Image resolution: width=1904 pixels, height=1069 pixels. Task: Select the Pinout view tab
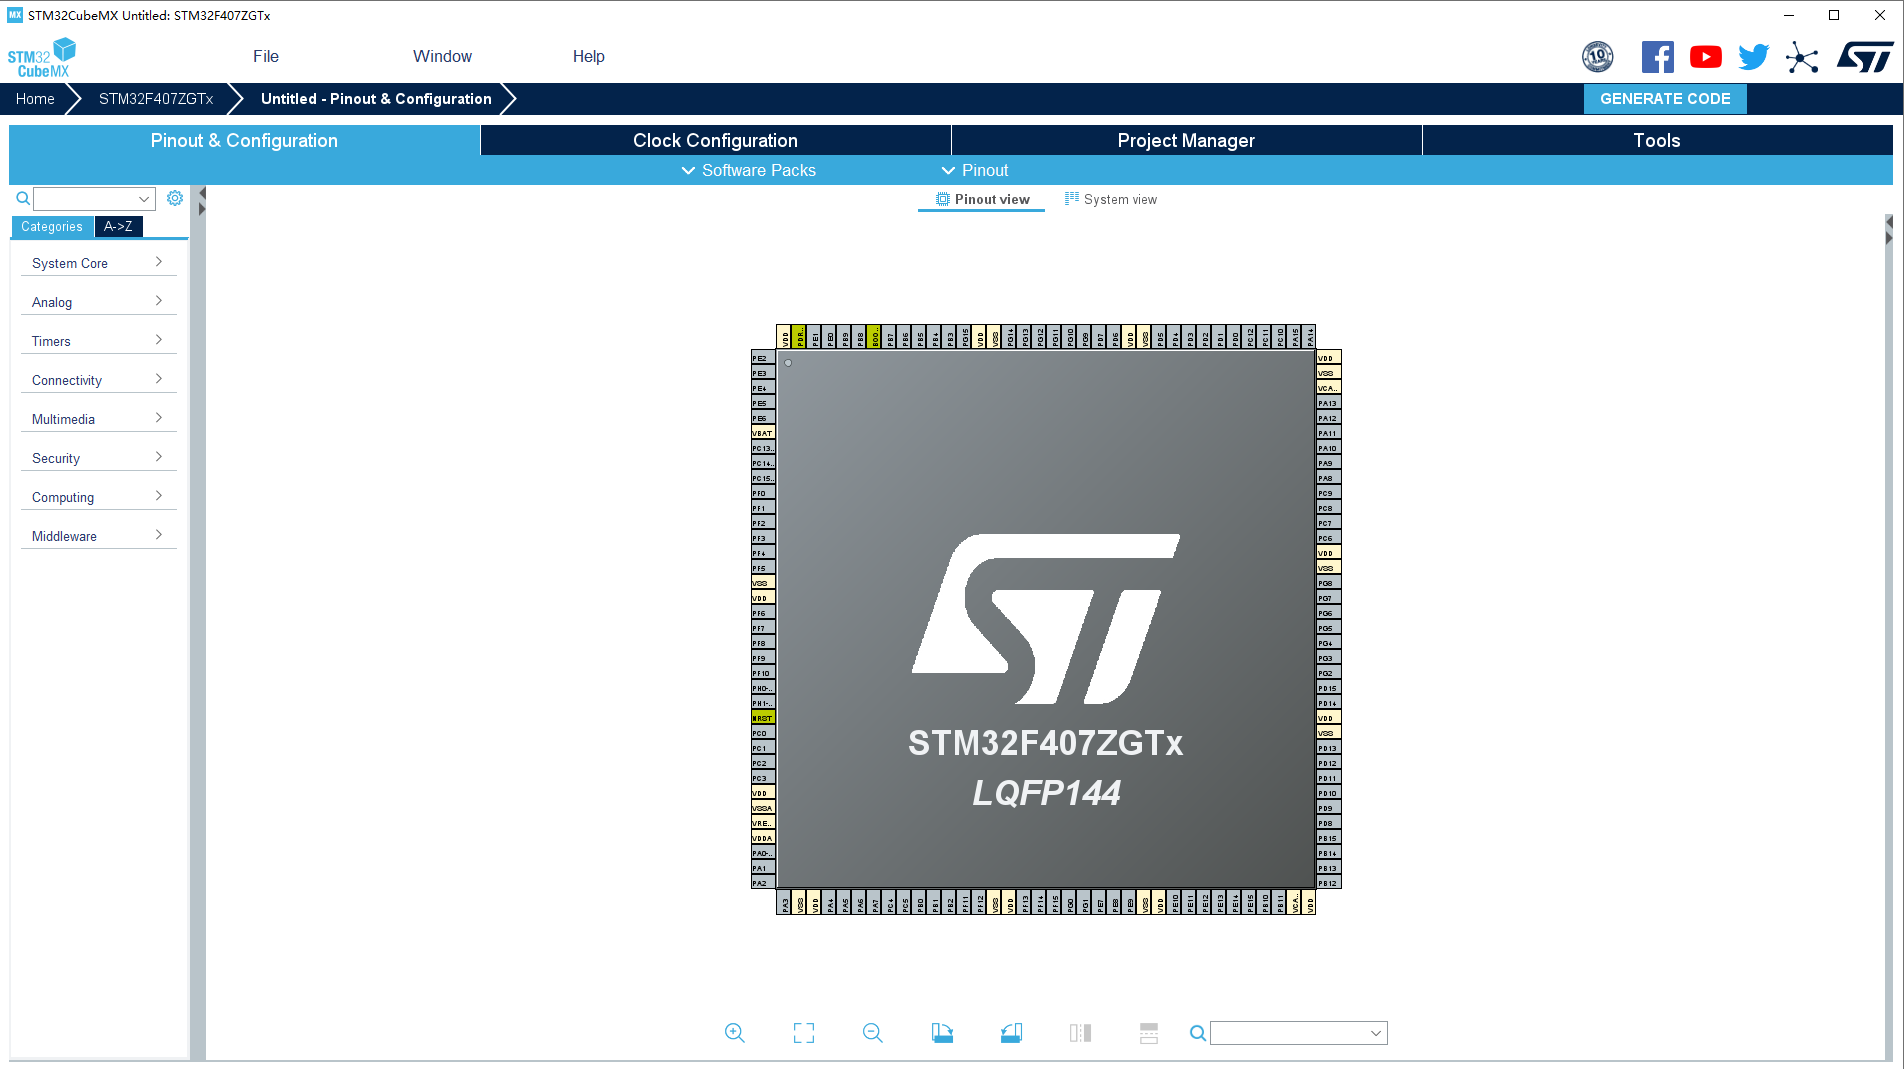[982, 199]
